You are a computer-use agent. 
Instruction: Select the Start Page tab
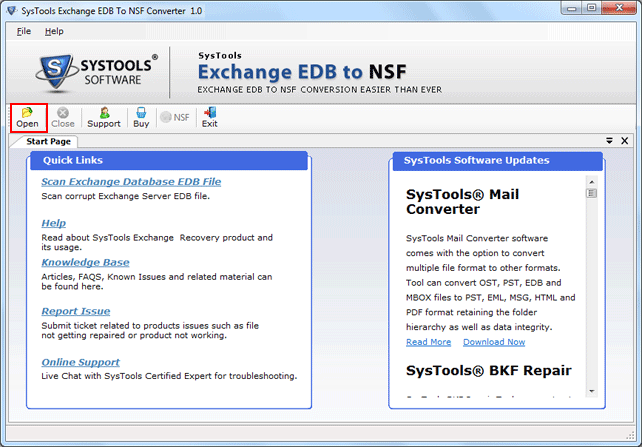48,142
